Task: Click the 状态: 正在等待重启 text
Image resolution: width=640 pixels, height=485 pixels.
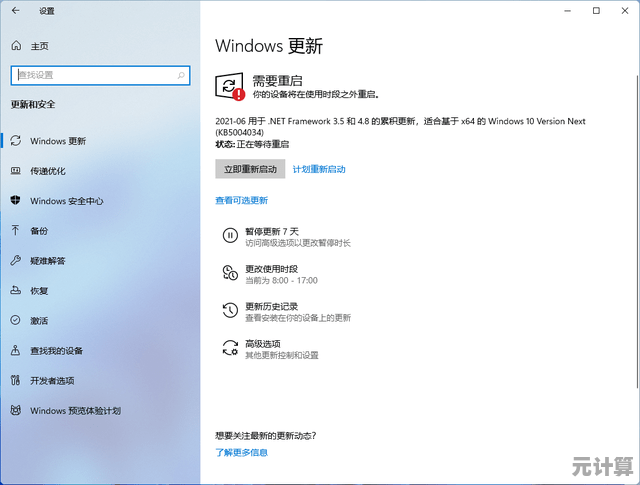Action: coord(252,144)
